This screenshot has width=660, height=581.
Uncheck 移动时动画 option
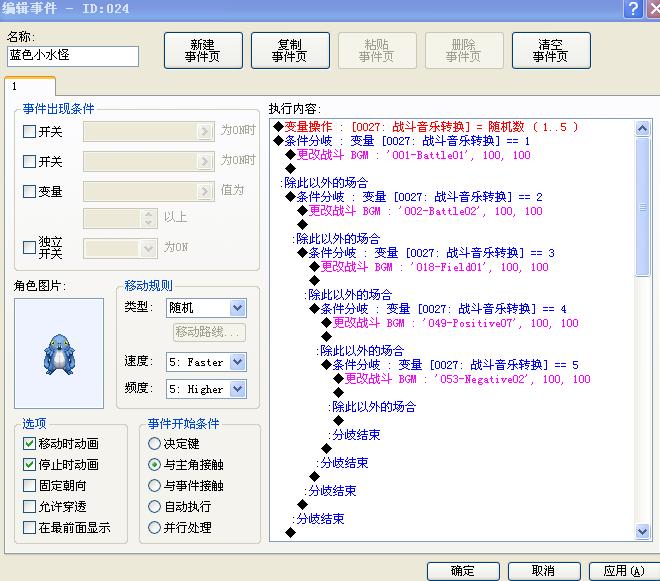[29, 443]
